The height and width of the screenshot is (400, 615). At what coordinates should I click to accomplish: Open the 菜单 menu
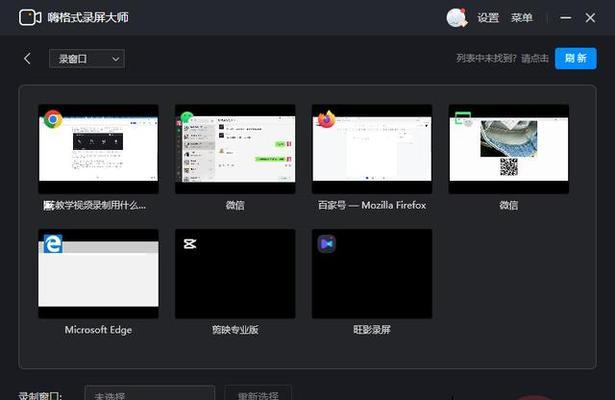pos(522,18)
